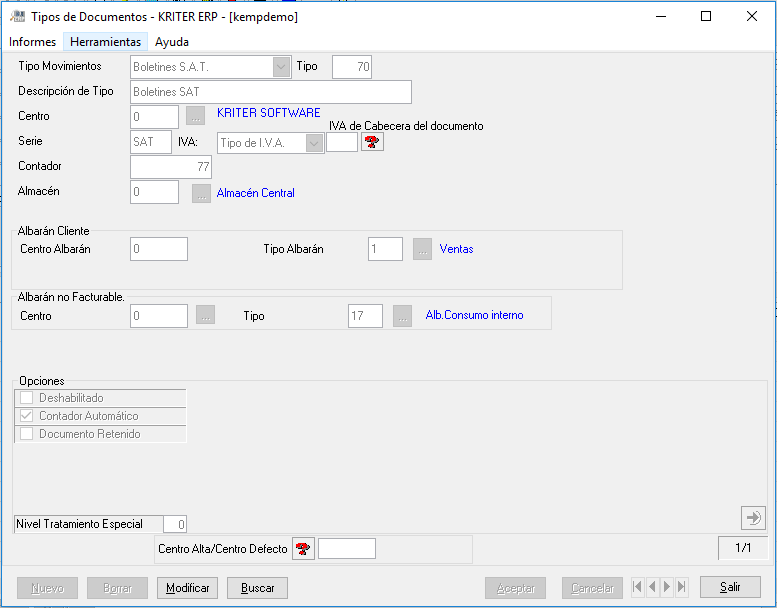Open the Herramientas menu
The image size is (777, 608).
tap(106, 42)
